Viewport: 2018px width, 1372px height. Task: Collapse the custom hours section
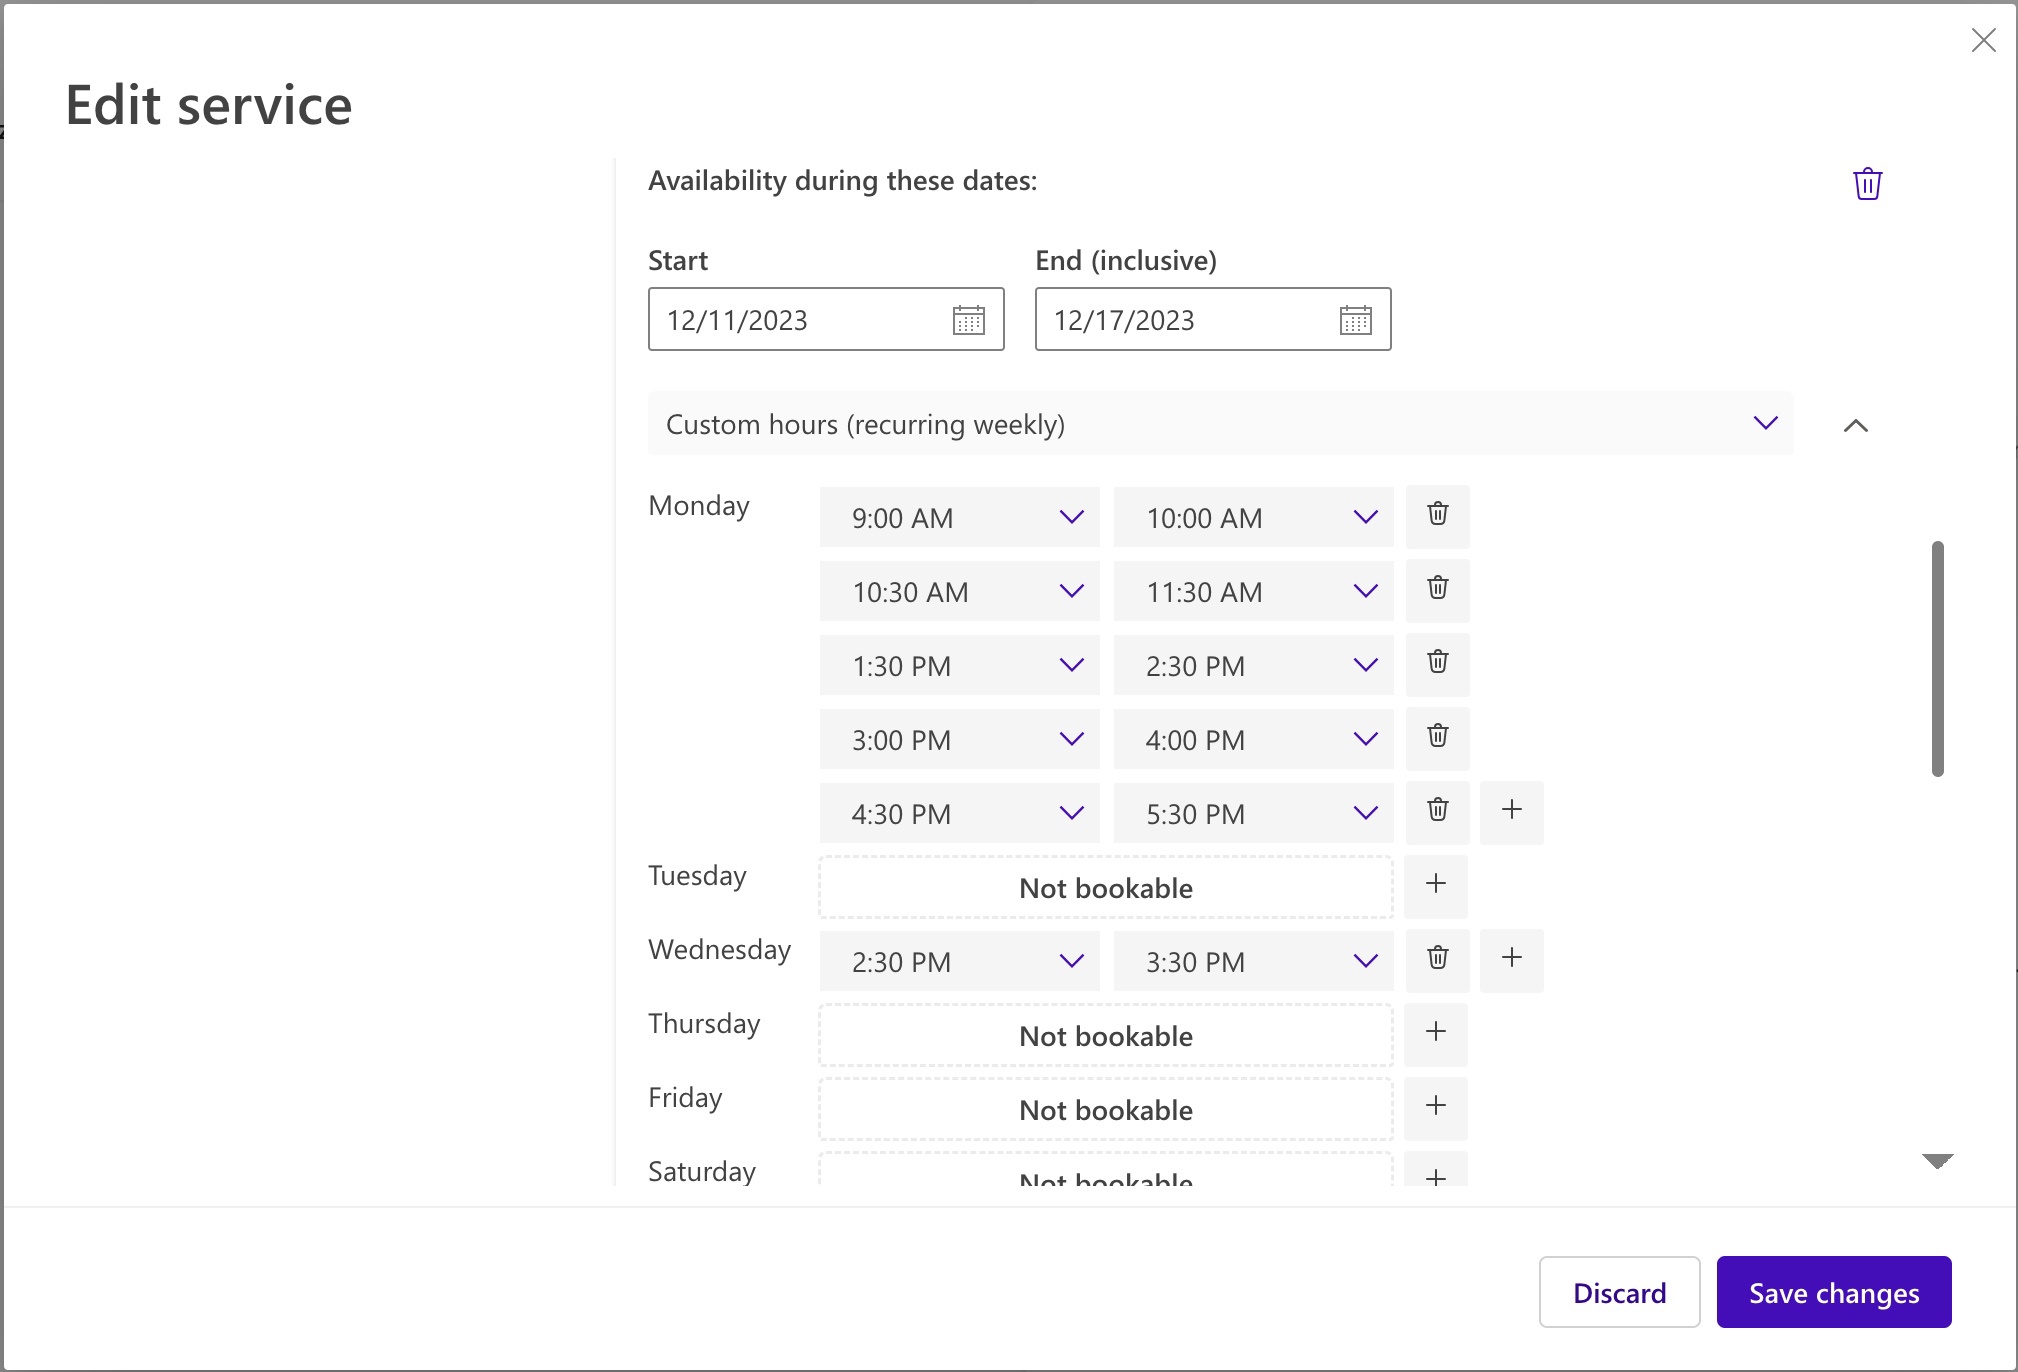click(x=1857, y=426)
